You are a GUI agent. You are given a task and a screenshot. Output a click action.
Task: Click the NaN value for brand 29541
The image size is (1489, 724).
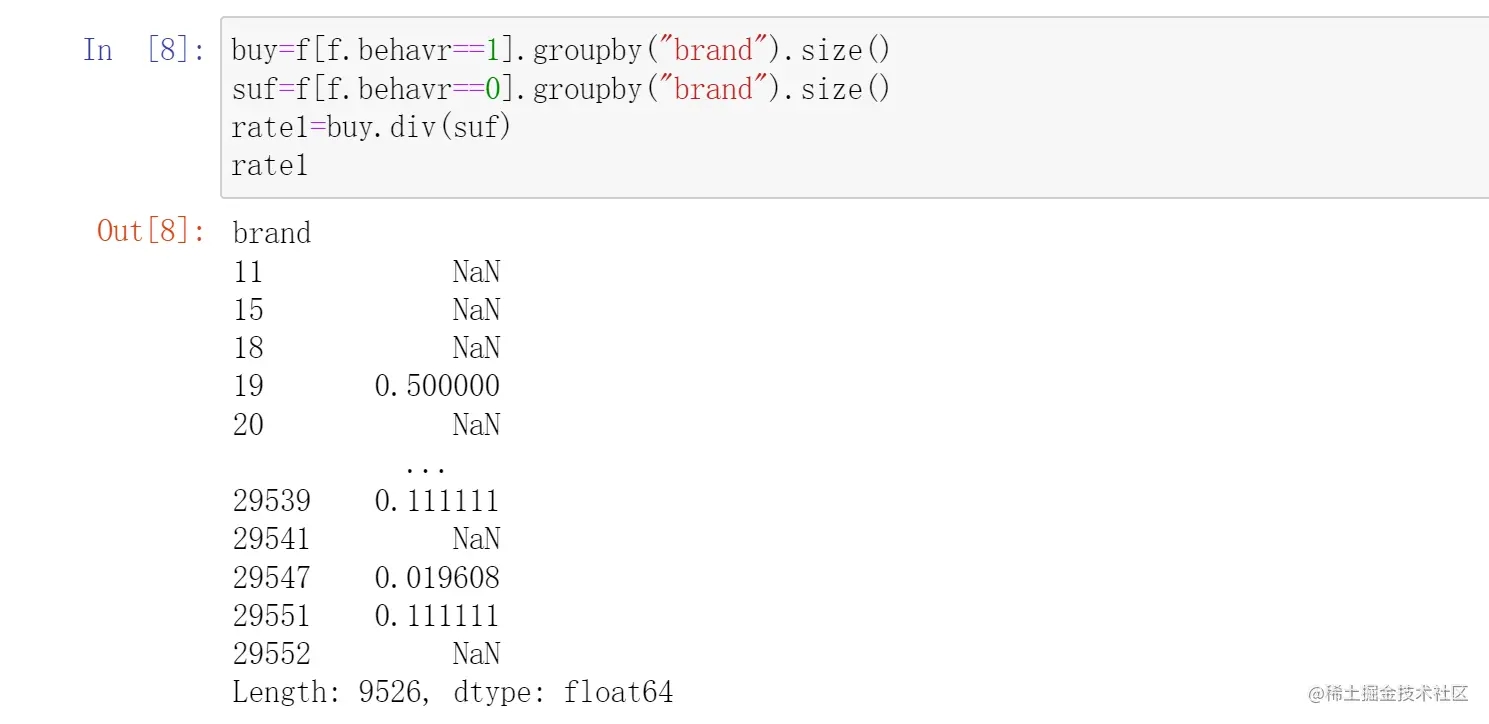(476, 539)
